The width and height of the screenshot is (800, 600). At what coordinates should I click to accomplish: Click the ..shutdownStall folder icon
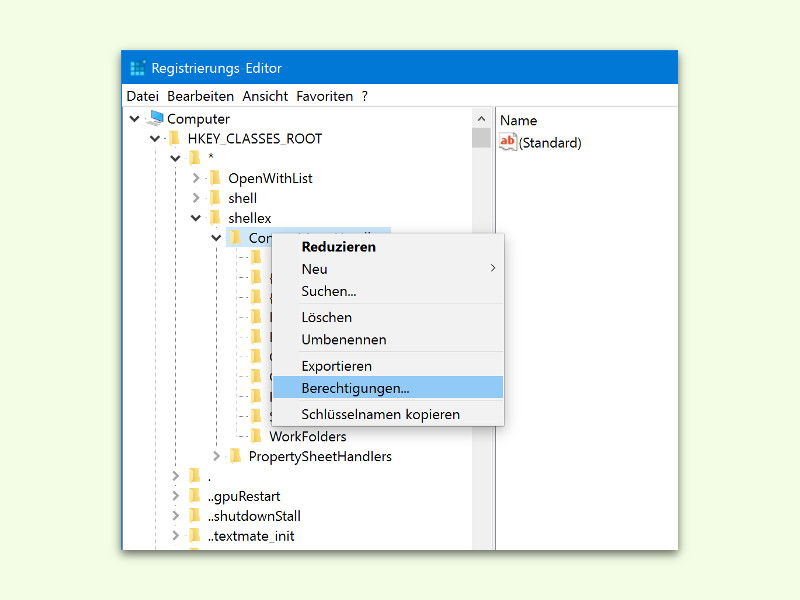pyautogui.click(x=194, y=516)
